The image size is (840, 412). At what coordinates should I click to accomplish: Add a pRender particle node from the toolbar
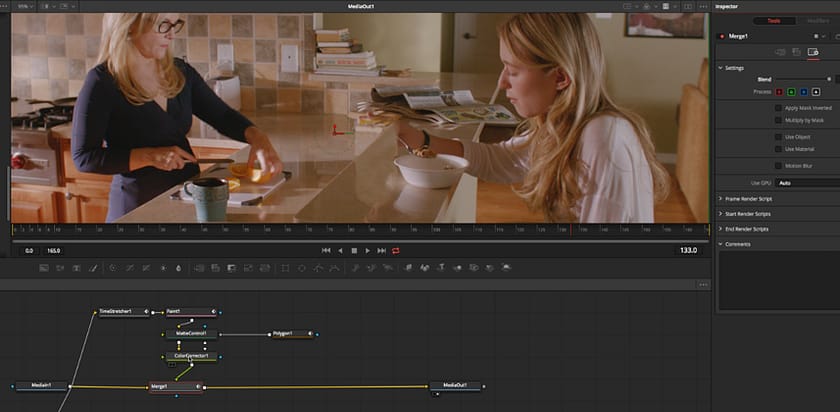click(x=387, y=267)
